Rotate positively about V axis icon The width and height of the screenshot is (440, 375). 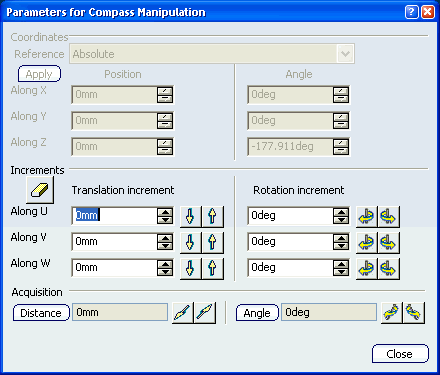388,242
